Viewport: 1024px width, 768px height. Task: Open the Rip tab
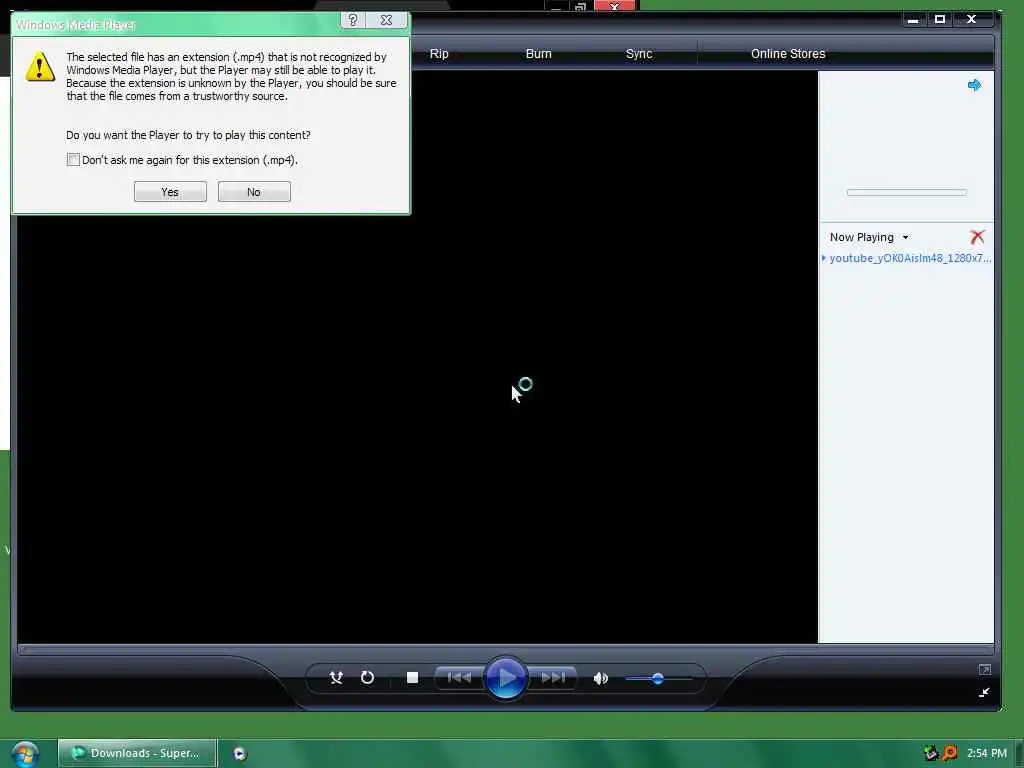click(439, 54)
